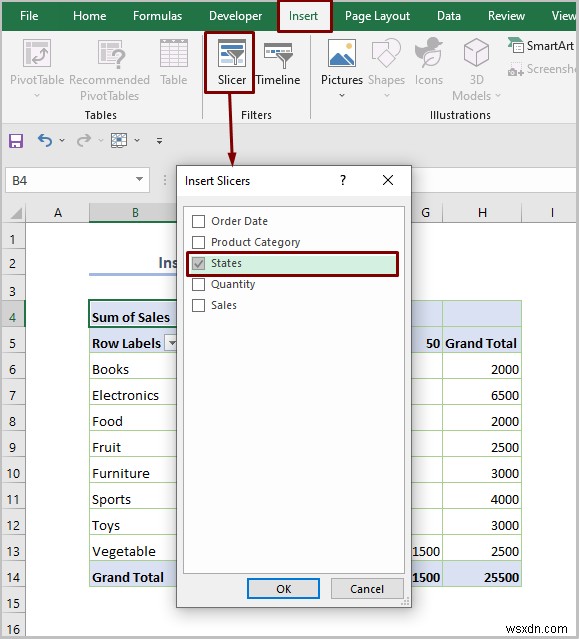Check the Order Date checkbox
579x639 pixels.
[198, 221]
